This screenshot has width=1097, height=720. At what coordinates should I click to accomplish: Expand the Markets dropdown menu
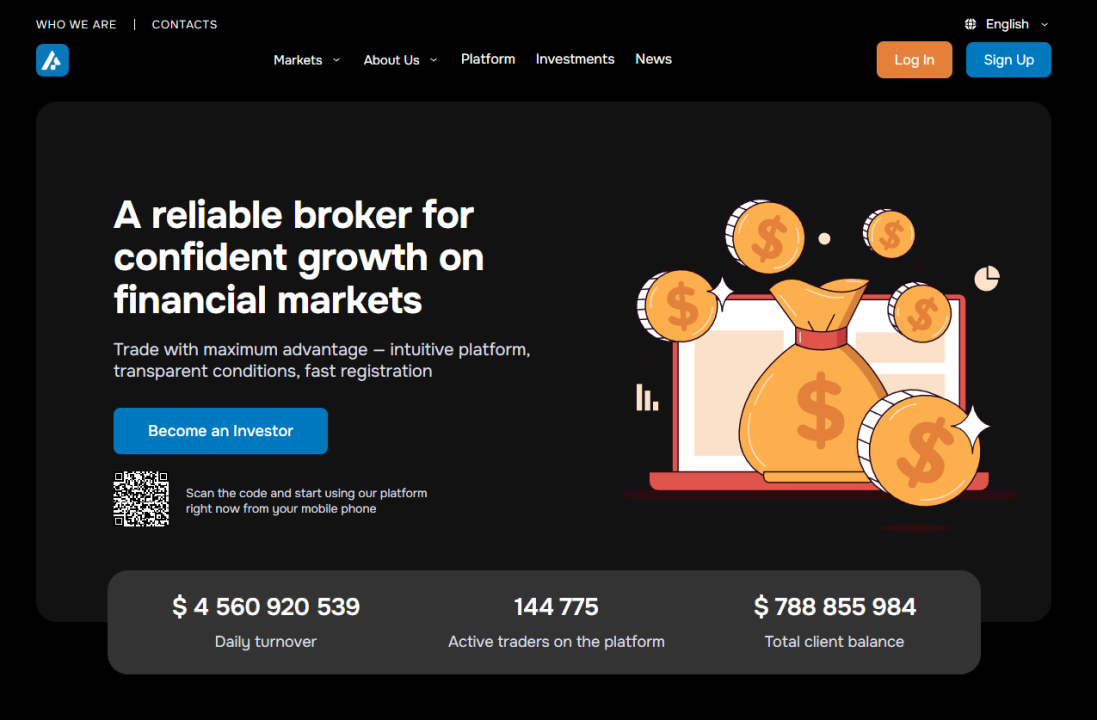[306, 60]
